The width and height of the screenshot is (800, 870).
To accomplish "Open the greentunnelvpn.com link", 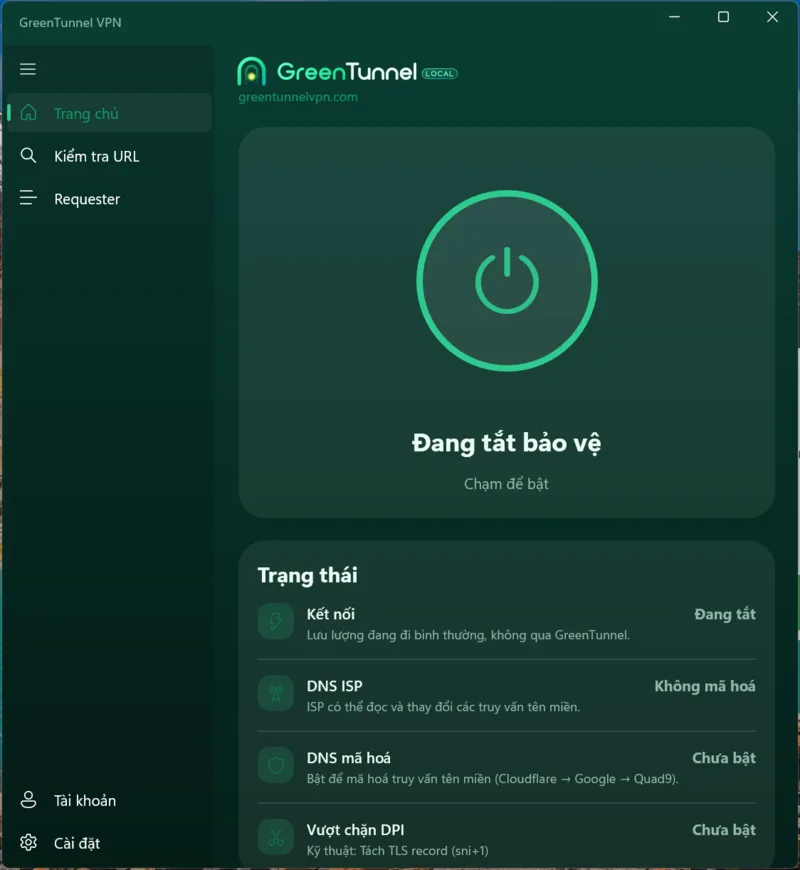I will click(x=298, y=97).
